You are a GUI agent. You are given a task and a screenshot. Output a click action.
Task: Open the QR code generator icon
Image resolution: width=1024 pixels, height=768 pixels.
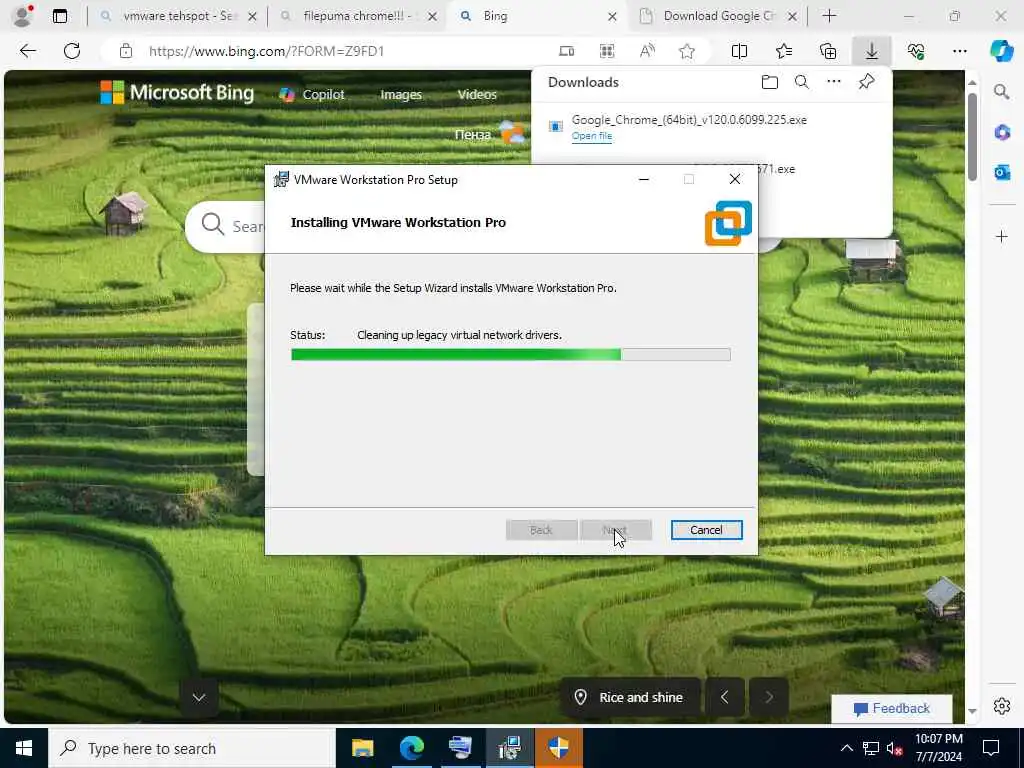click(x=607, y=51)
